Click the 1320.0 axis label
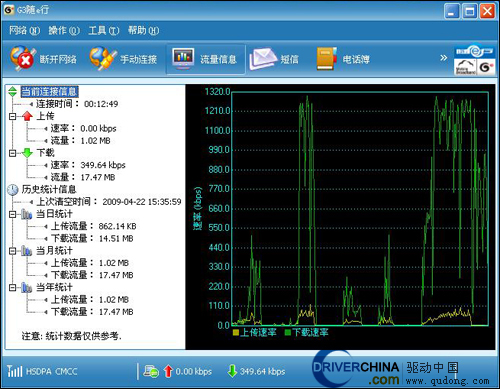500x389 pixels. [x=217, y=92]
